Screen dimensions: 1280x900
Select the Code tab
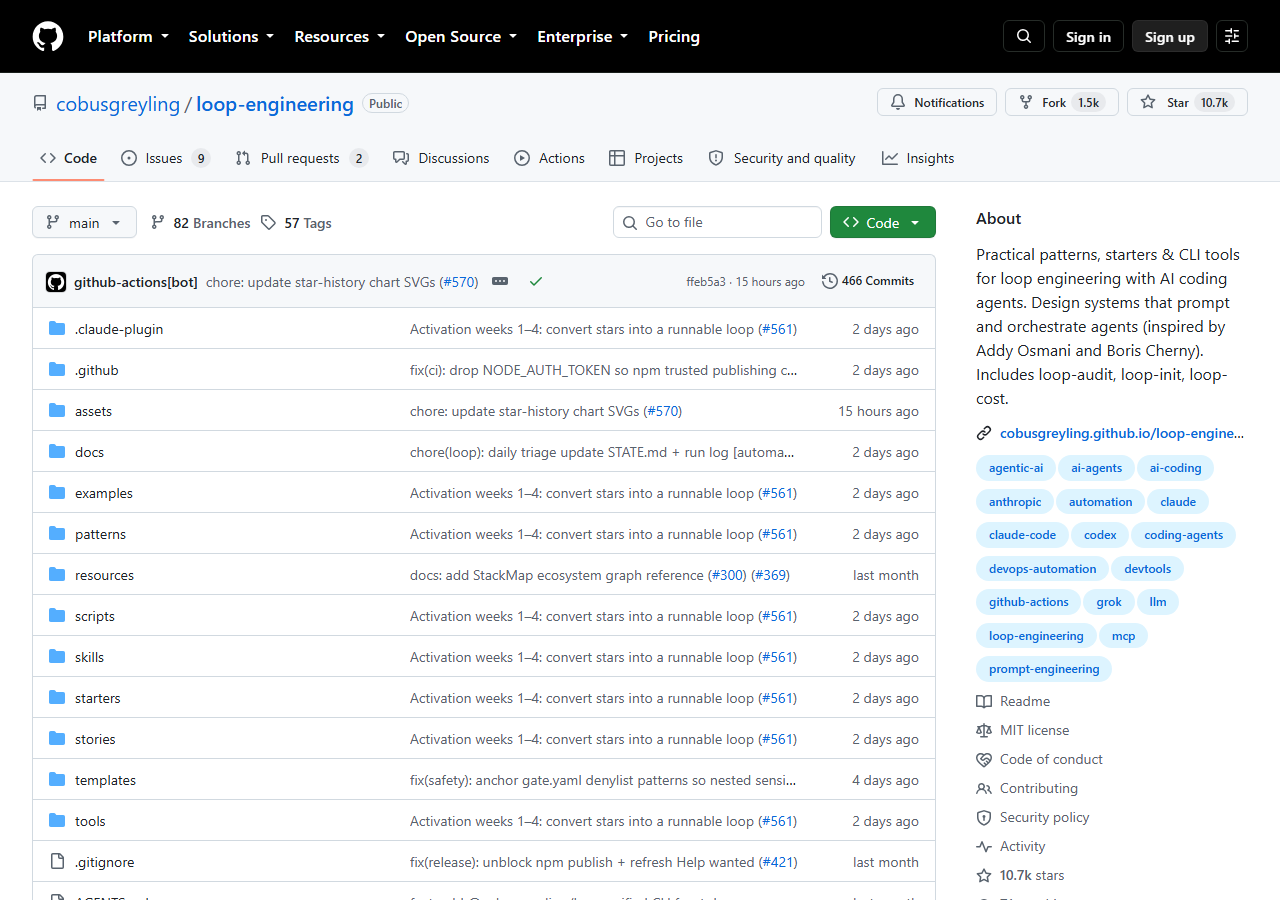(x=68, y=158)
